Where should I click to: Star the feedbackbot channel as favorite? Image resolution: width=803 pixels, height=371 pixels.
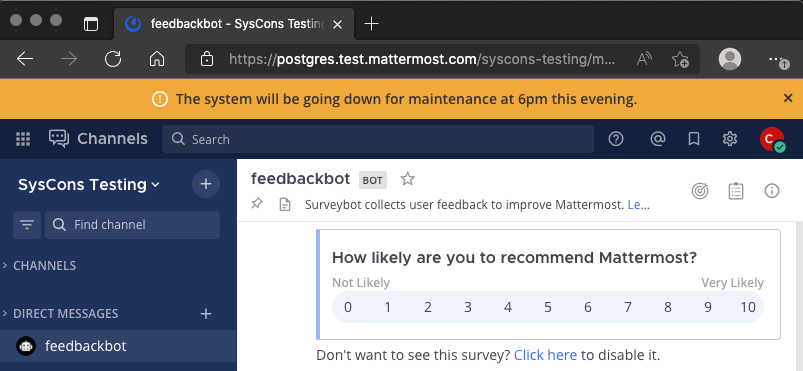(x=408, y=179)
